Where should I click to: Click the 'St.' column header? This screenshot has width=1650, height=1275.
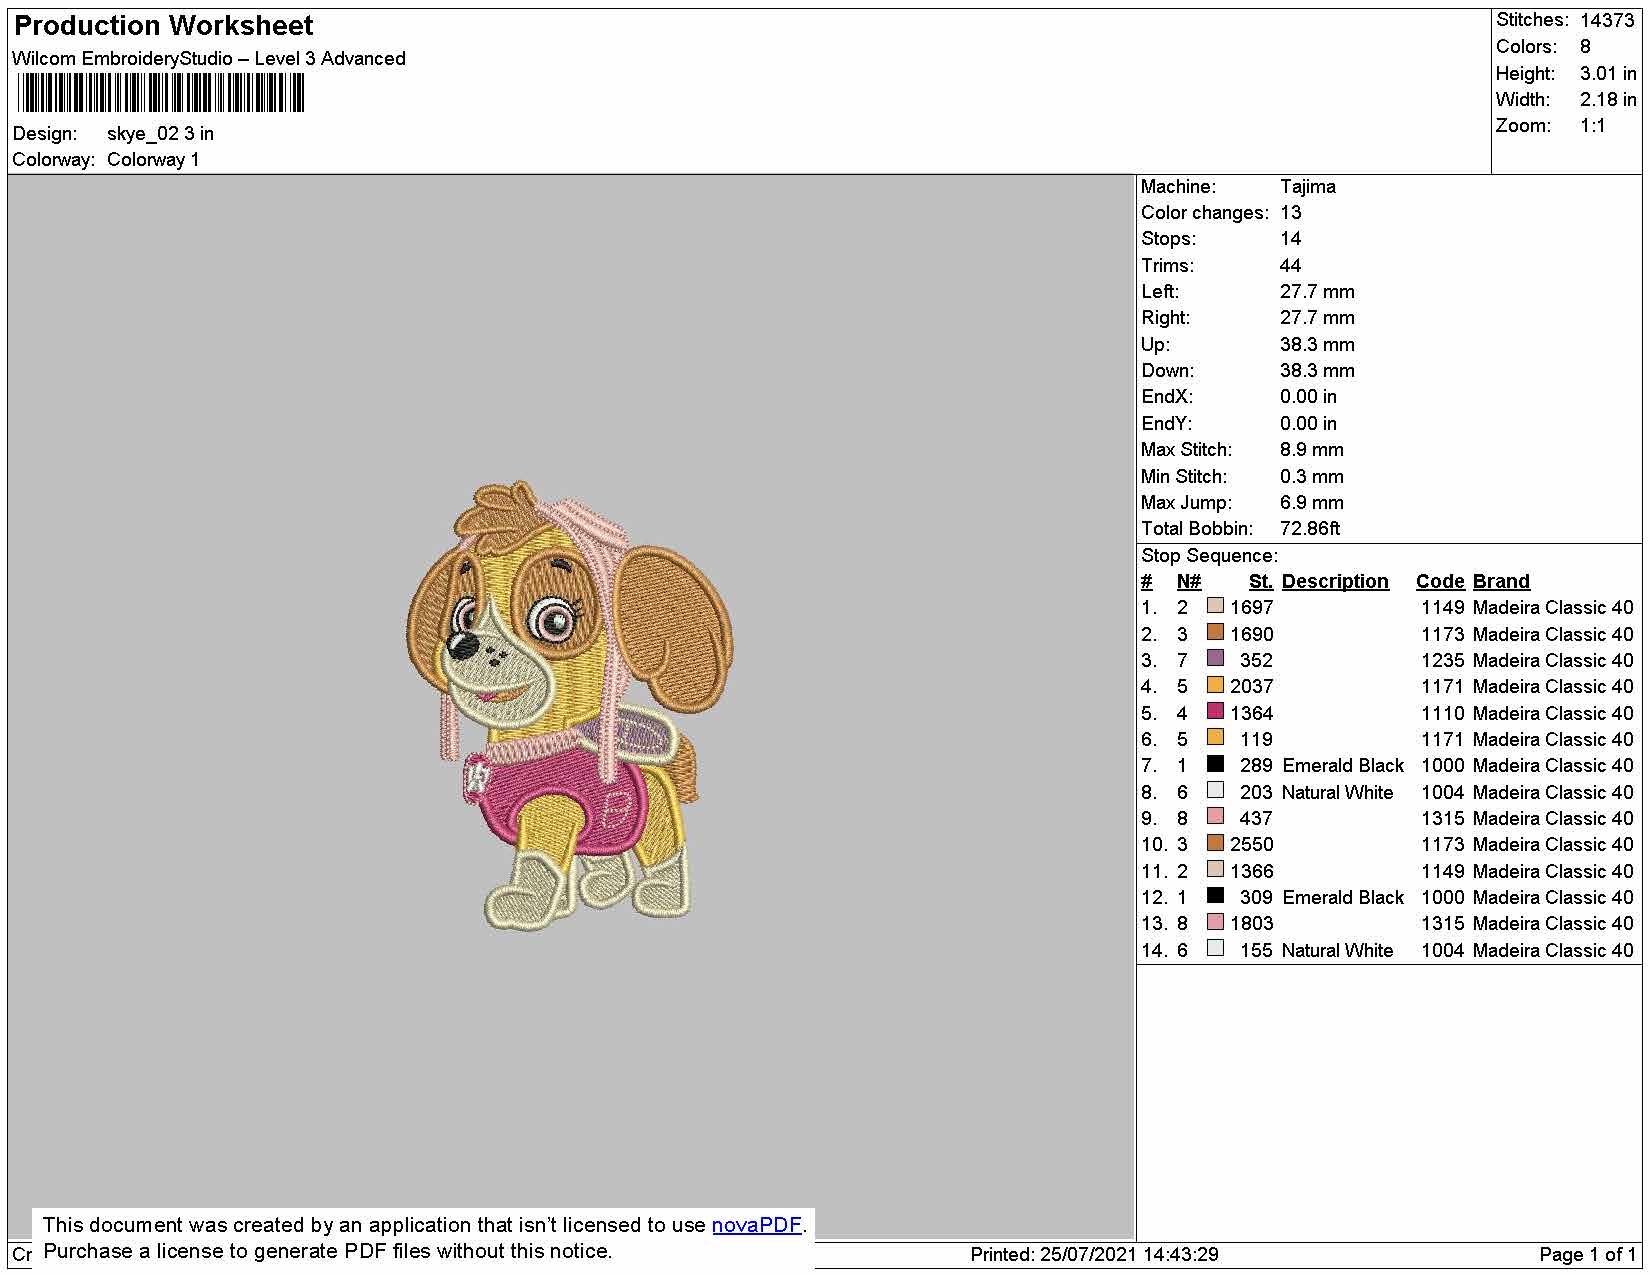pos(1261,582)
